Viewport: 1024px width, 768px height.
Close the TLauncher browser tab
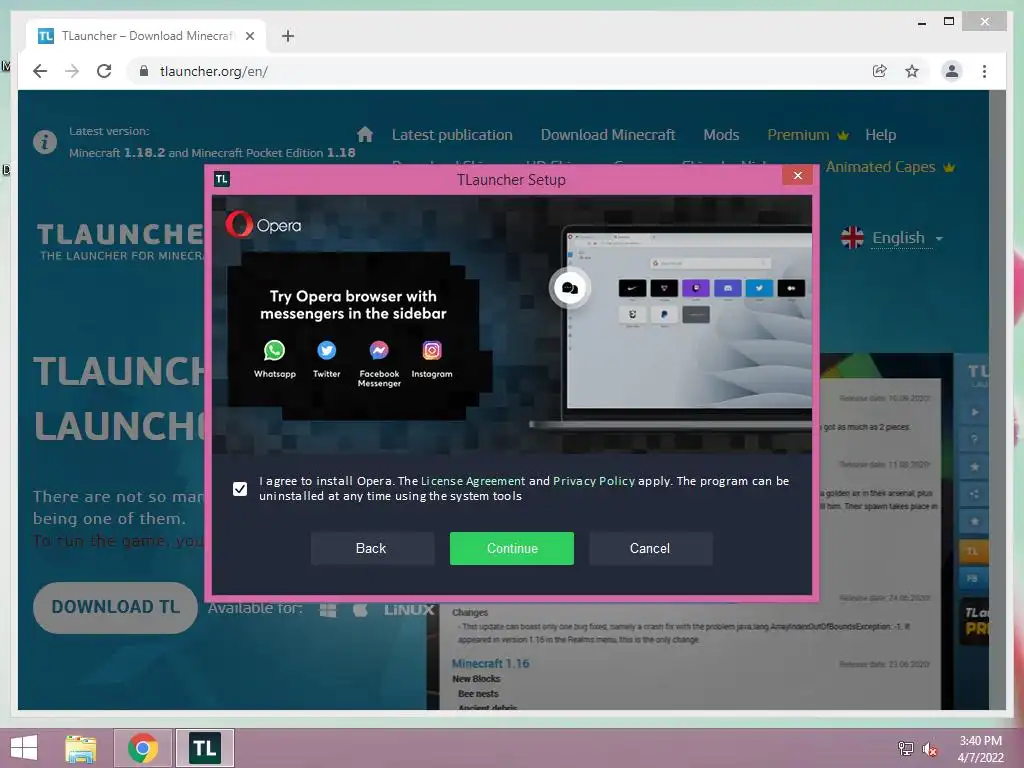point(249,36)
